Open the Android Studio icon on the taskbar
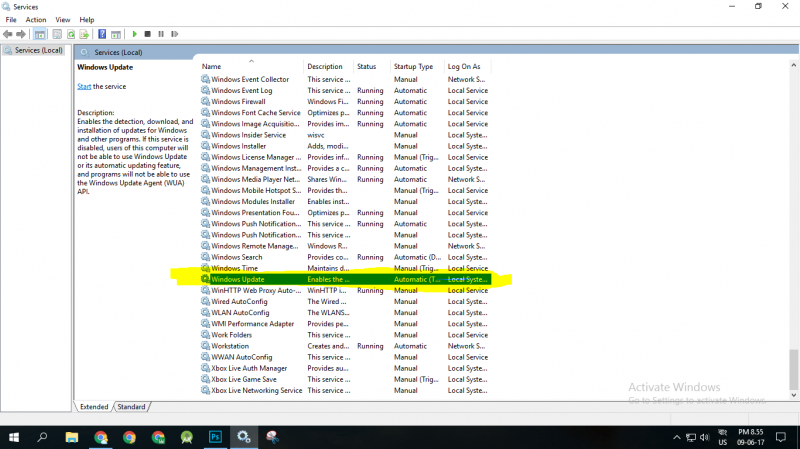This screenshot has width=800, height=449. 187,437
